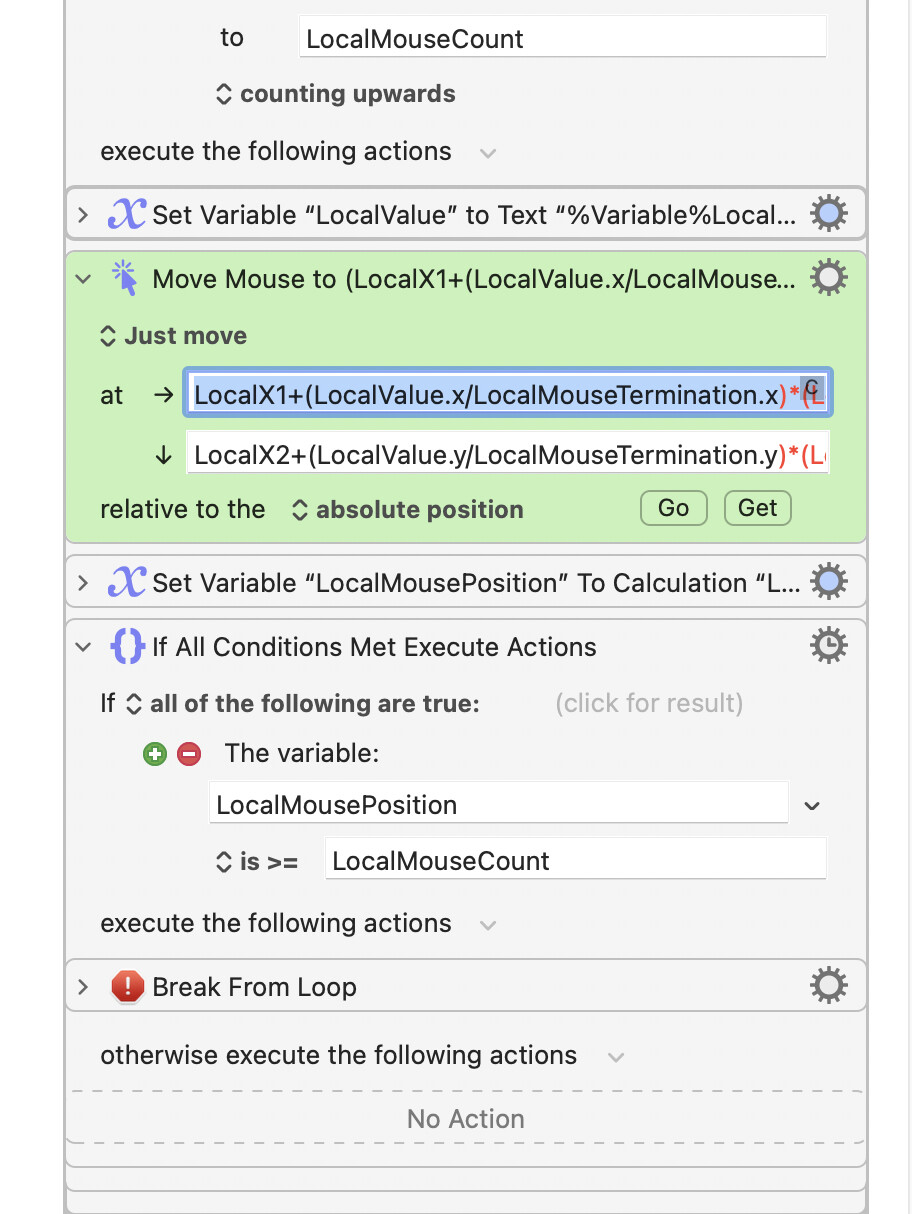
Task: Open the 'absolute position' relative-to popup
Action: point(407,510)
